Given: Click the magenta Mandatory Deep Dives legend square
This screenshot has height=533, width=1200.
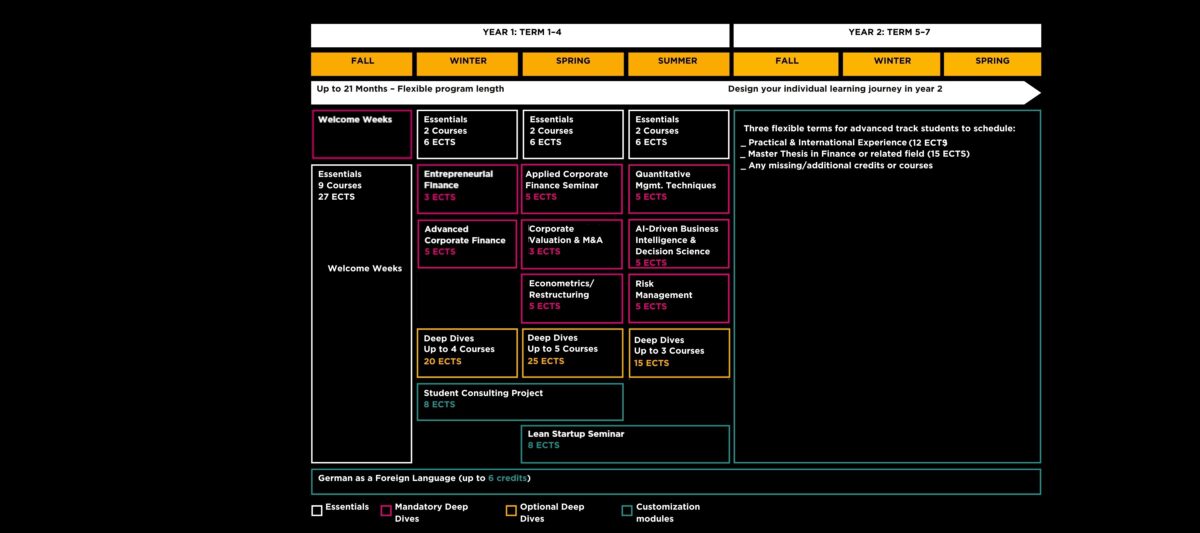Looking at the screenshot, I should tap(386, 510).
